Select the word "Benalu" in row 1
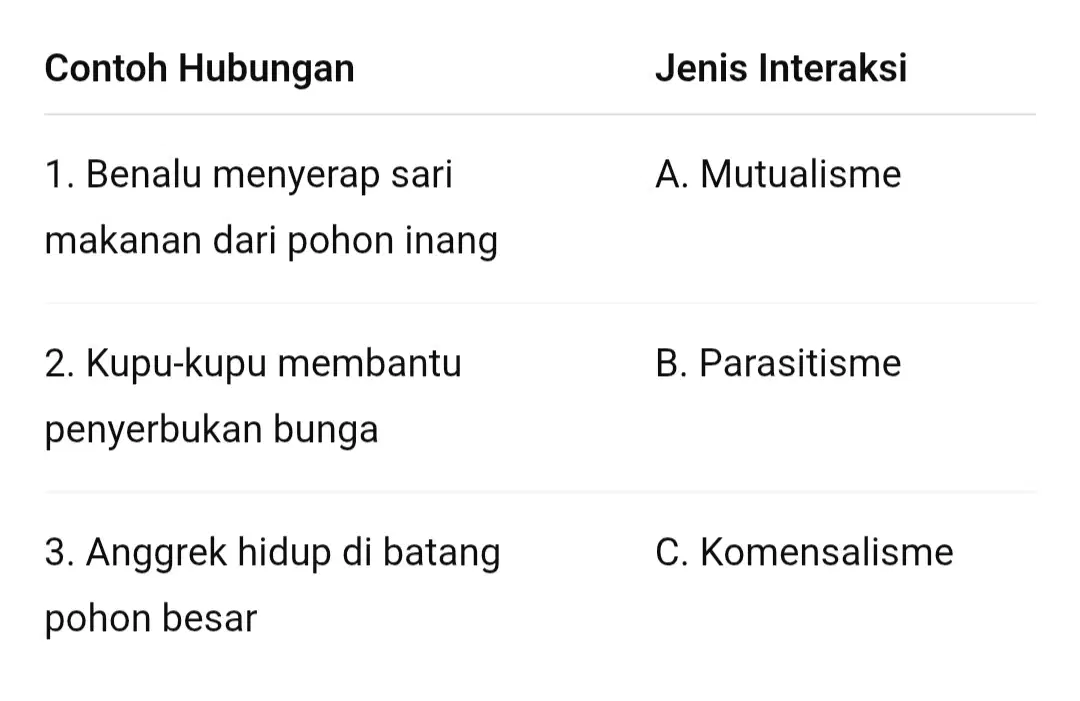 pos(144,174)
